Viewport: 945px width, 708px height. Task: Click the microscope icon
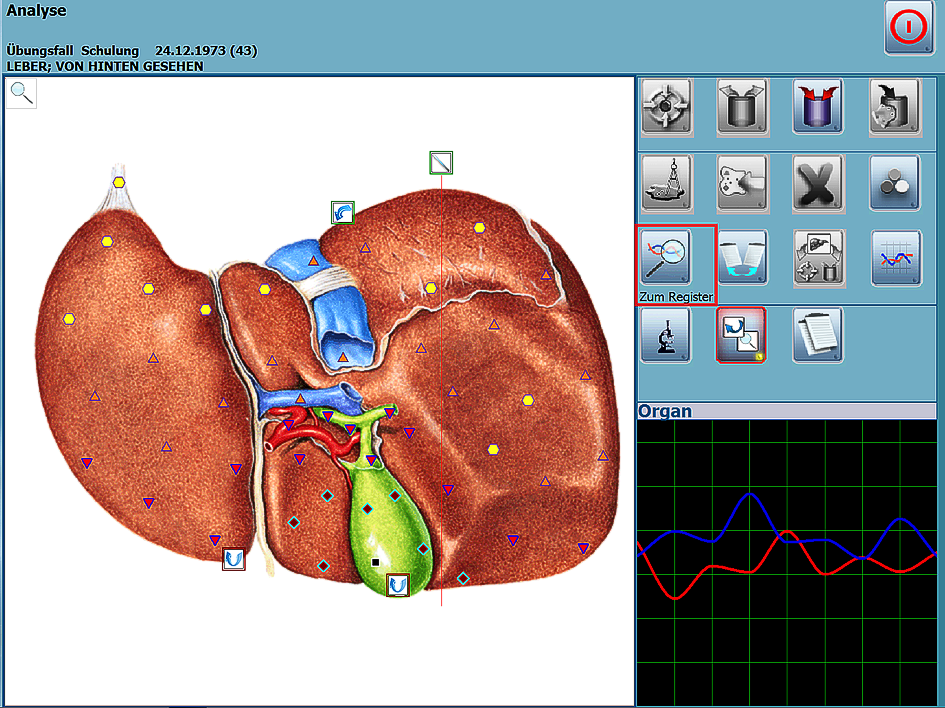point(666,336)
